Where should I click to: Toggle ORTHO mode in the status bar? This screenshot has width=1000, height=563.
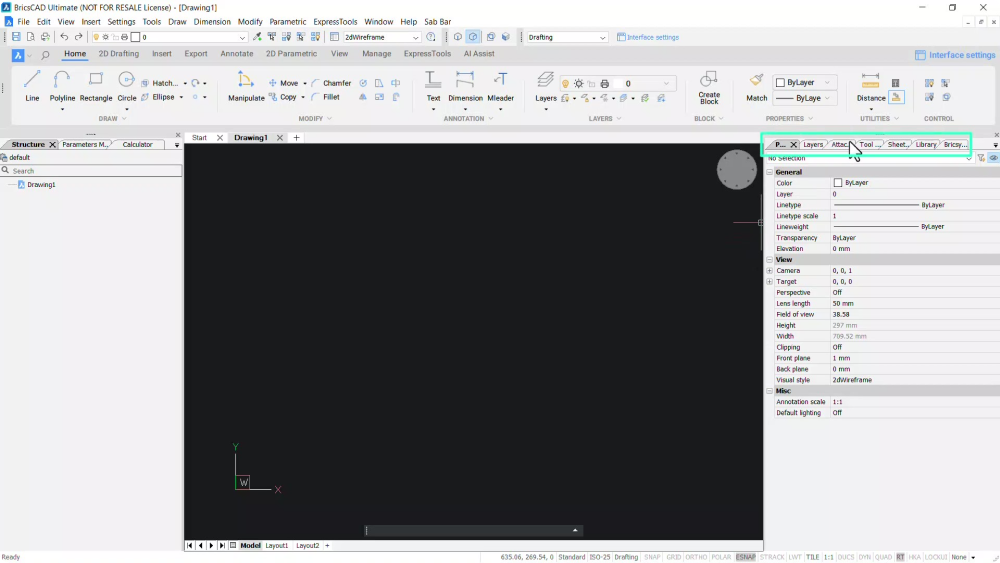696,557
